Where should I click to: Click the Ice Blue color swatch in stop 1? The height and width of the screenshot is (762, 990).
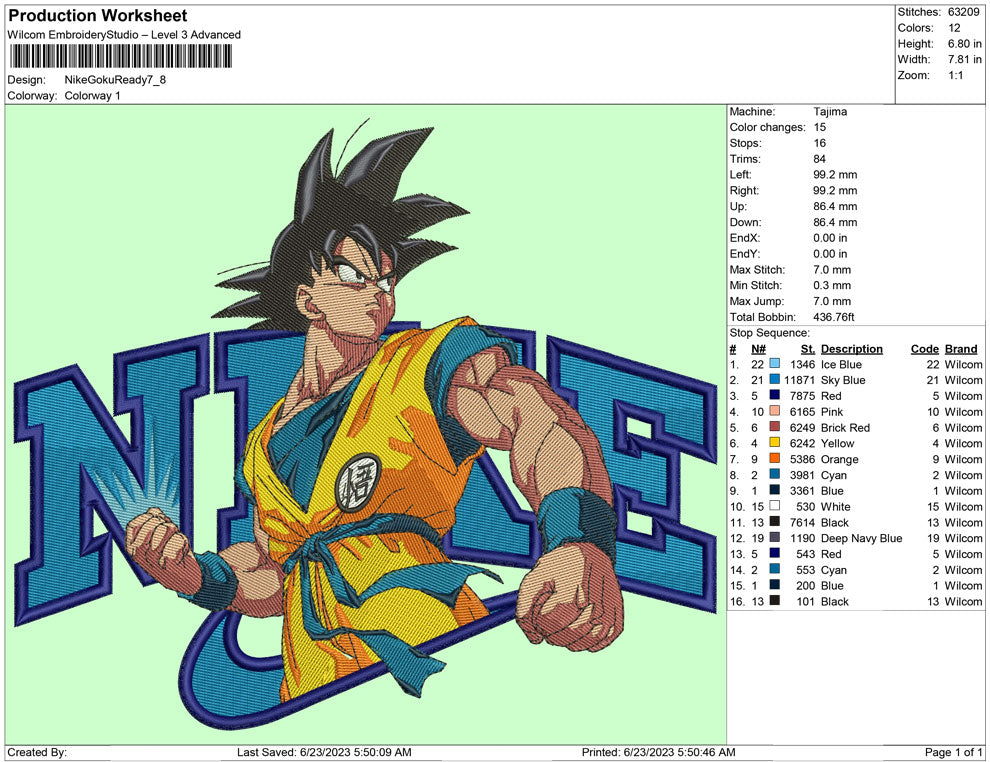click(x=775, y=364)
